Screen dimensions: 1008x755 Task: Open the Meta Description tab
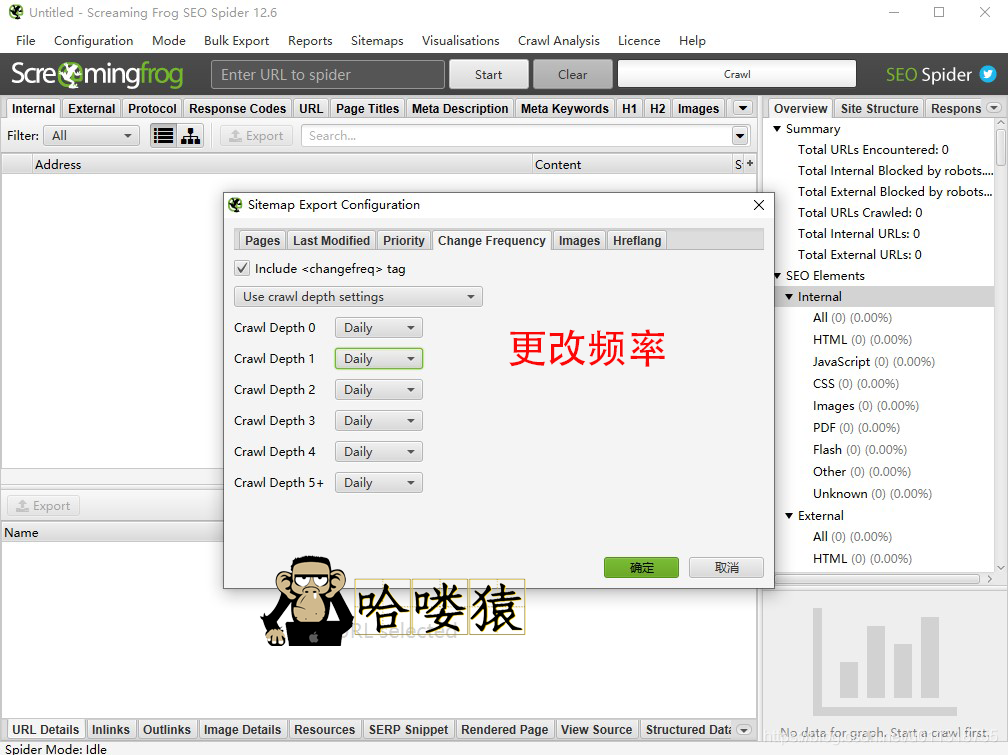click(x=460, y=108)
